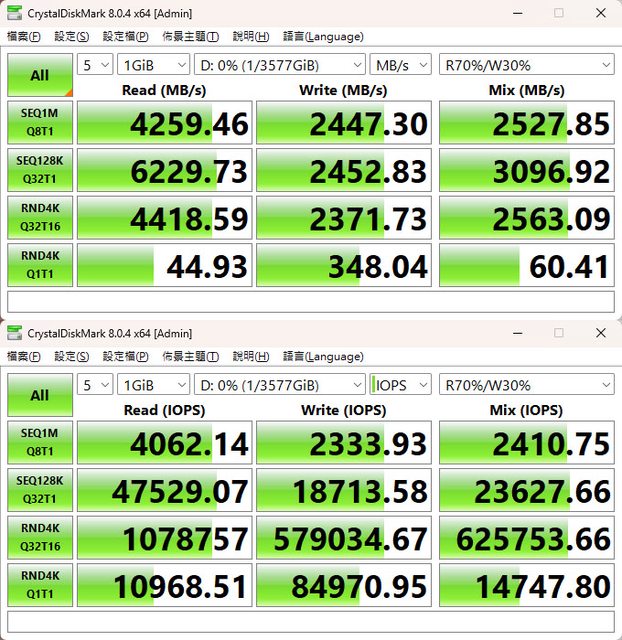Open the 語言(Language) menu in the IOPS window
Image resolution: width=622 pixels, height=640 pixels.
click(323, 357)
